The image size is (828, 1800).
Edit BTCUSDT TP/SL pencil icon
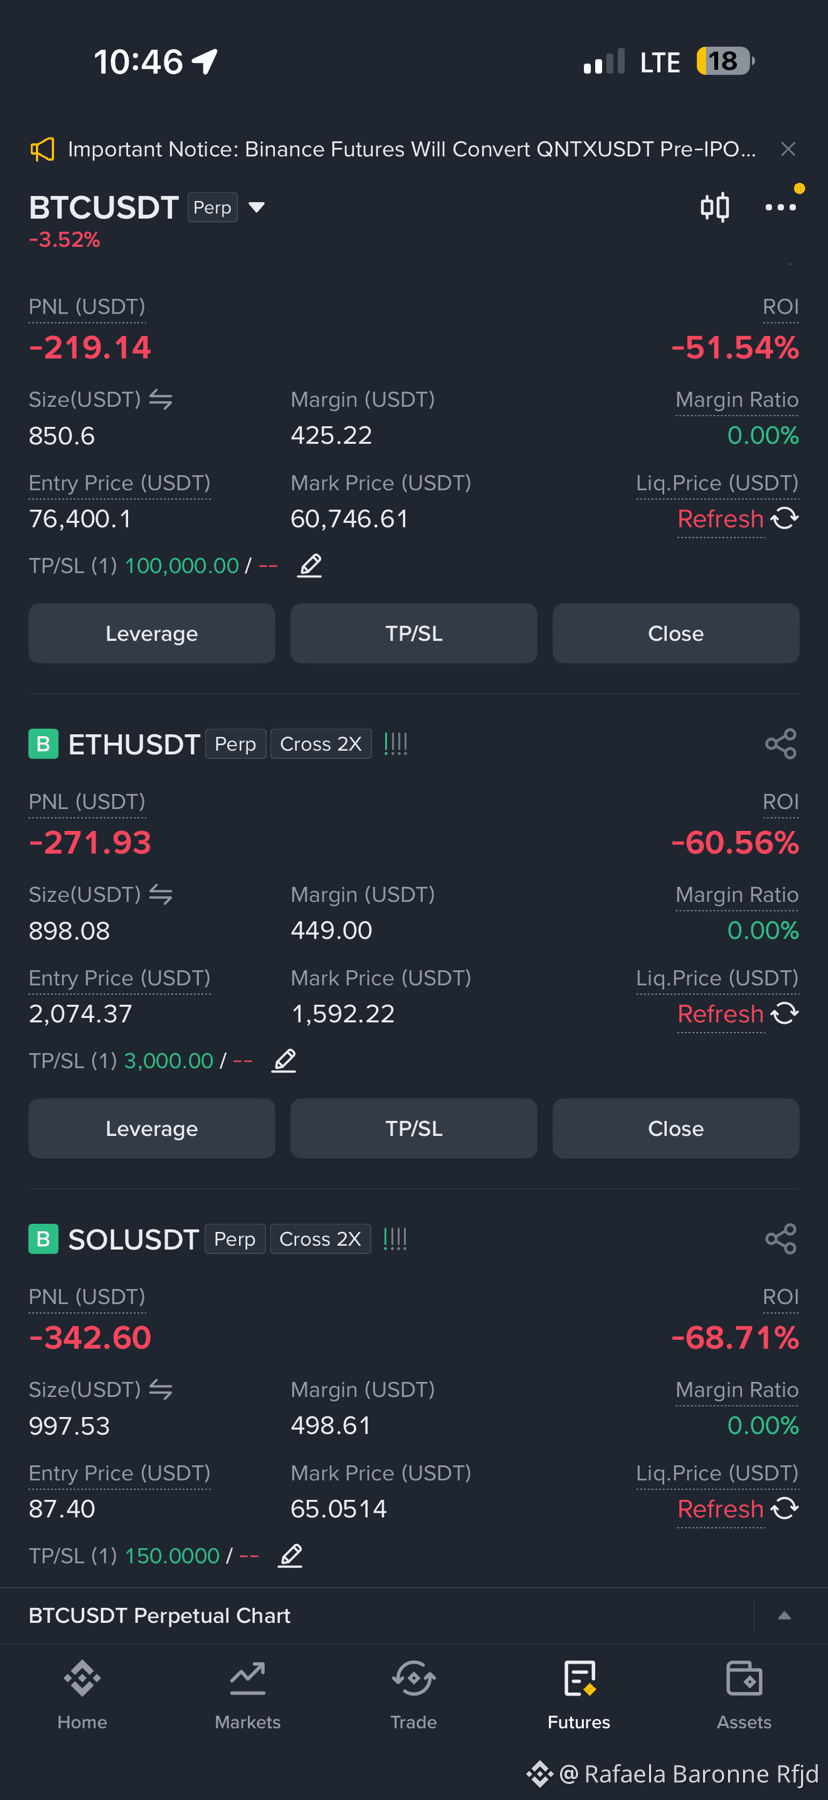point(310,566)
